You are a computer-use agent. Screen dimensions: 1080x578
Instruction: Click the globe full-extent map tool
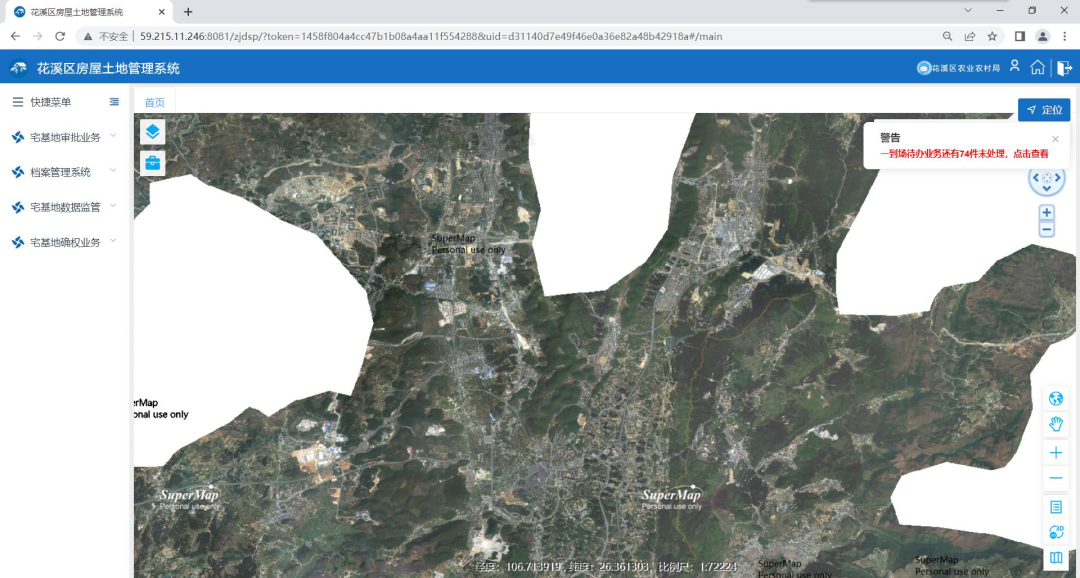(x=1055, y=398)
